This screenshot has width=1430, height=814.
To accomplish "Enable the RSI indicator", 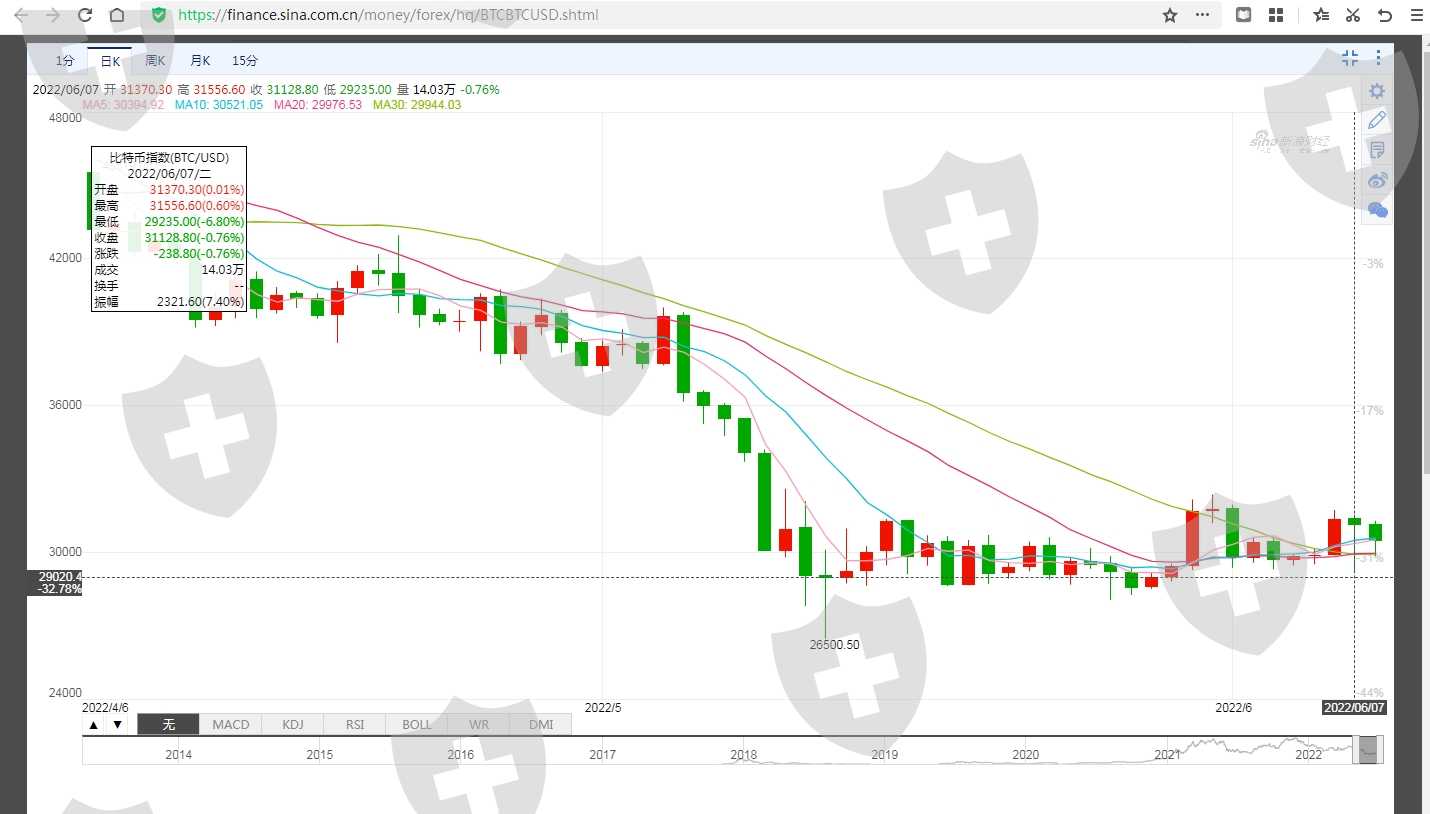I will (354, 725).
